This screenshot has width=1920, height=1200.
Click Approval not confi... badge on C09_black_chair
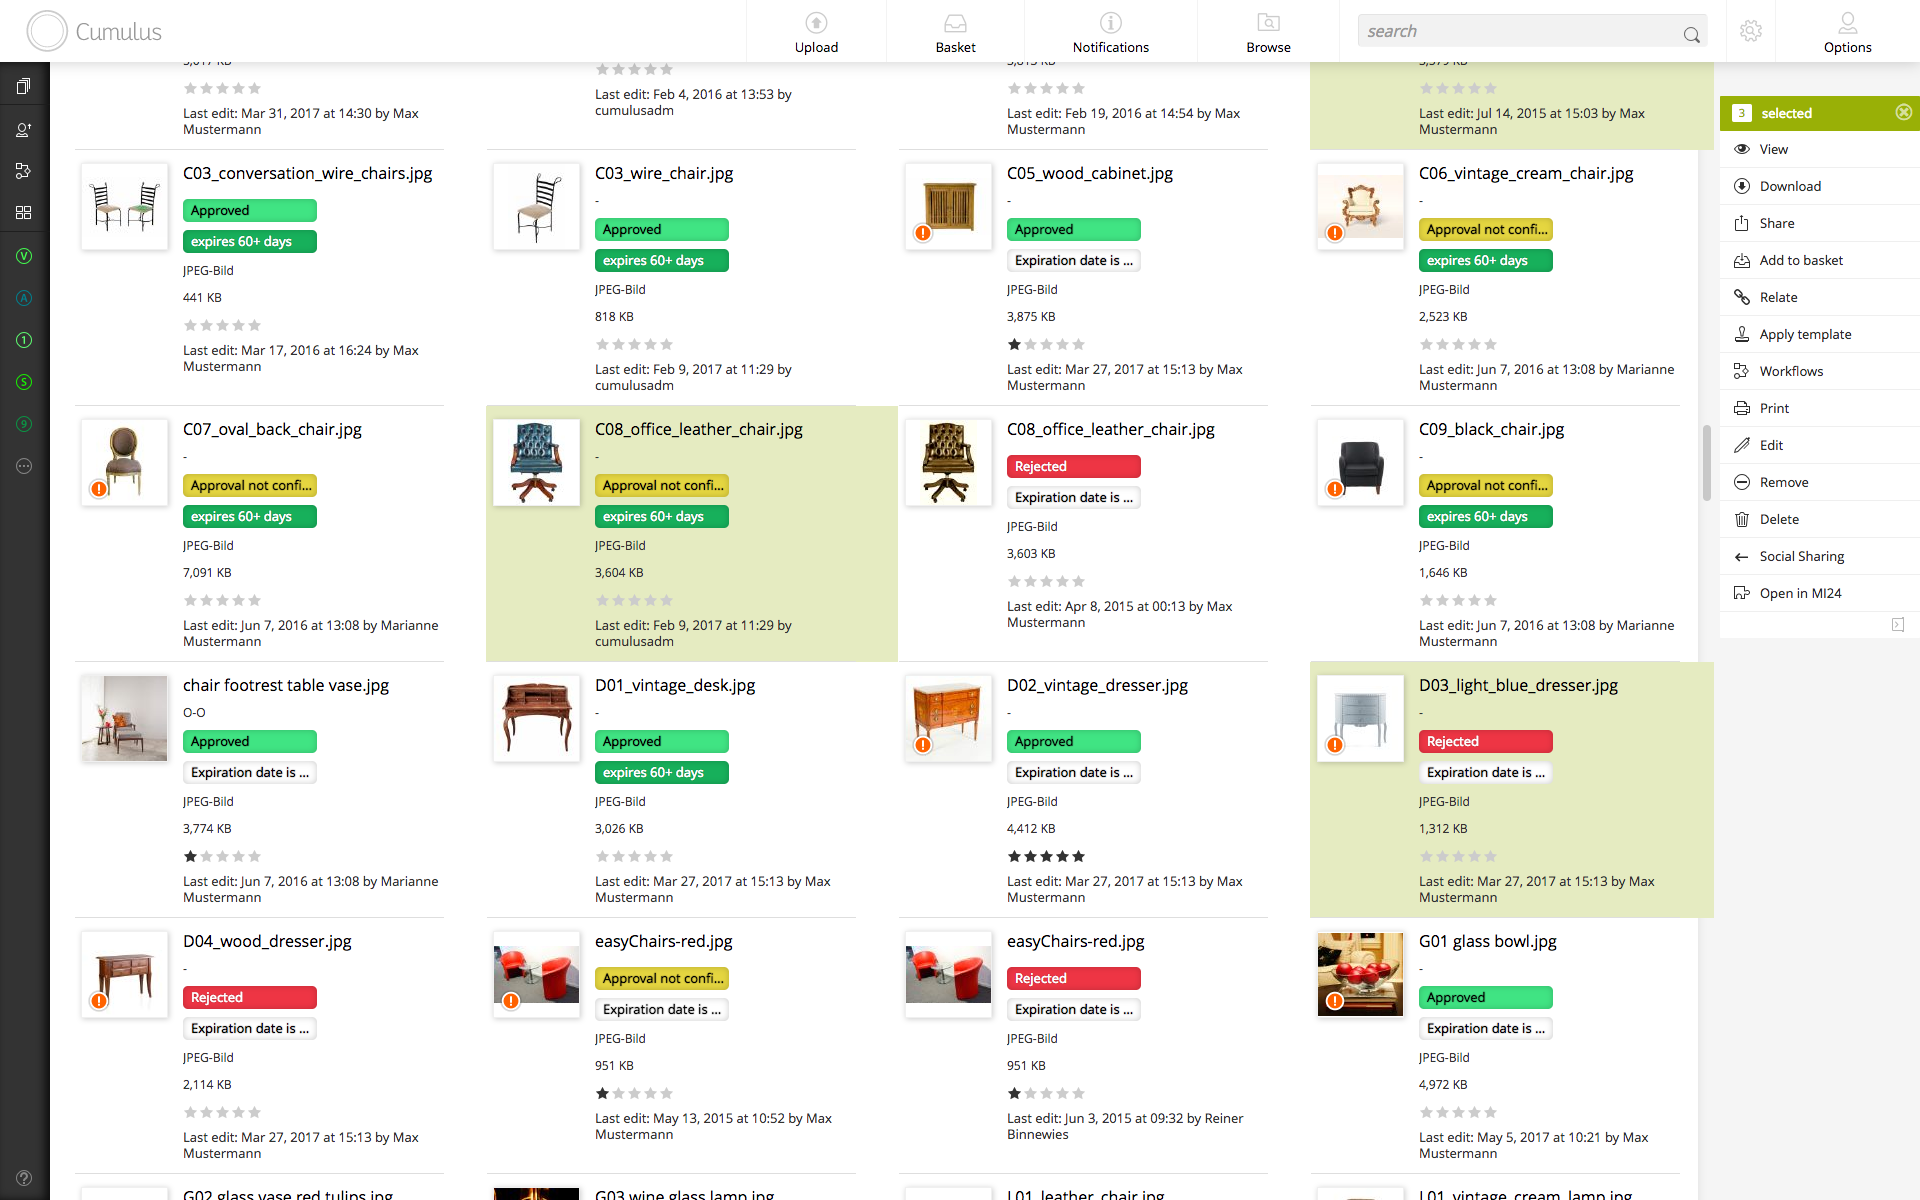tap(1485, 485)
